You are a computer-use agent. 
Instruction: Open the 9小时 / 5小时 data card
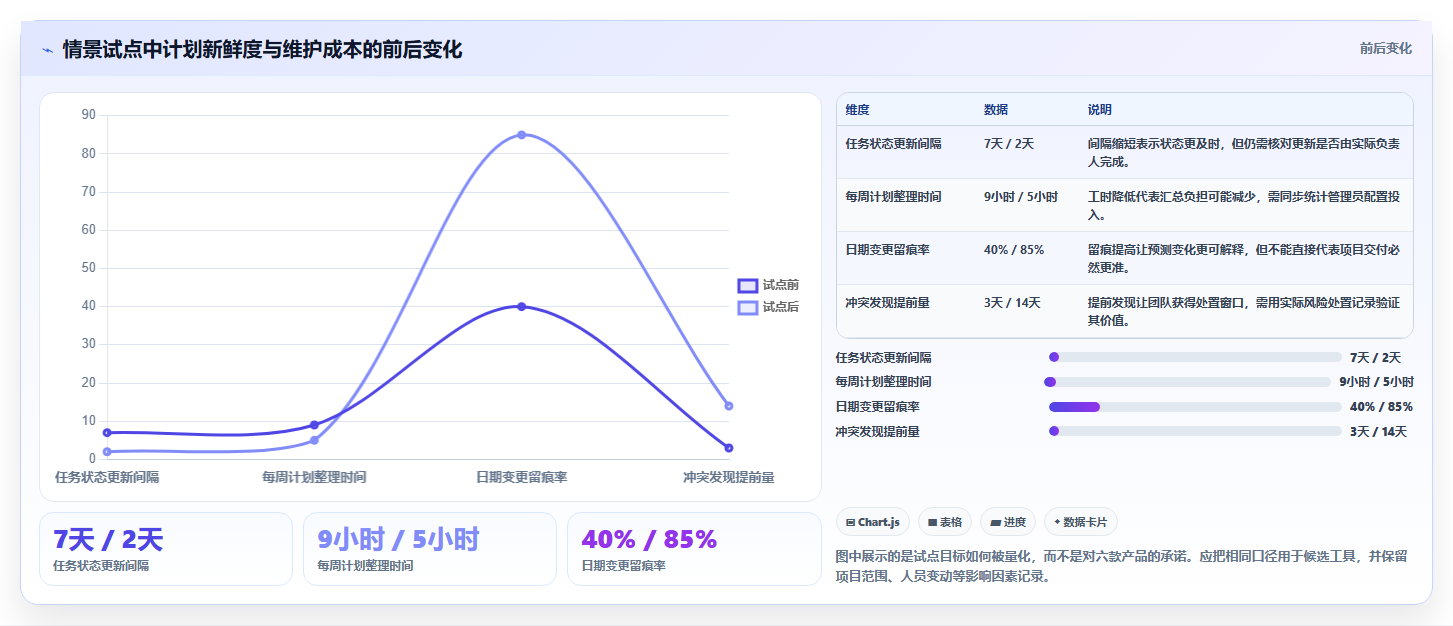pos(430,549)
